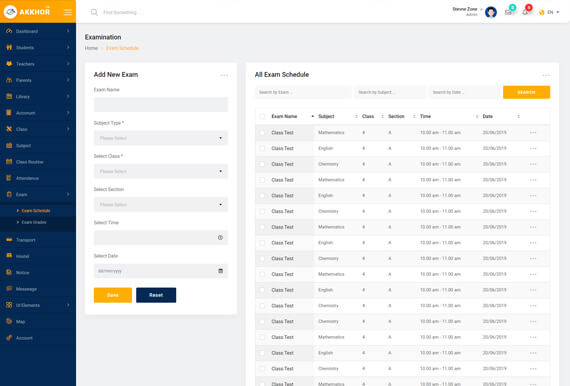Click the dark blue Reset button
The height and width of the screenshot is (386, 570).
[x=156, y=295]
